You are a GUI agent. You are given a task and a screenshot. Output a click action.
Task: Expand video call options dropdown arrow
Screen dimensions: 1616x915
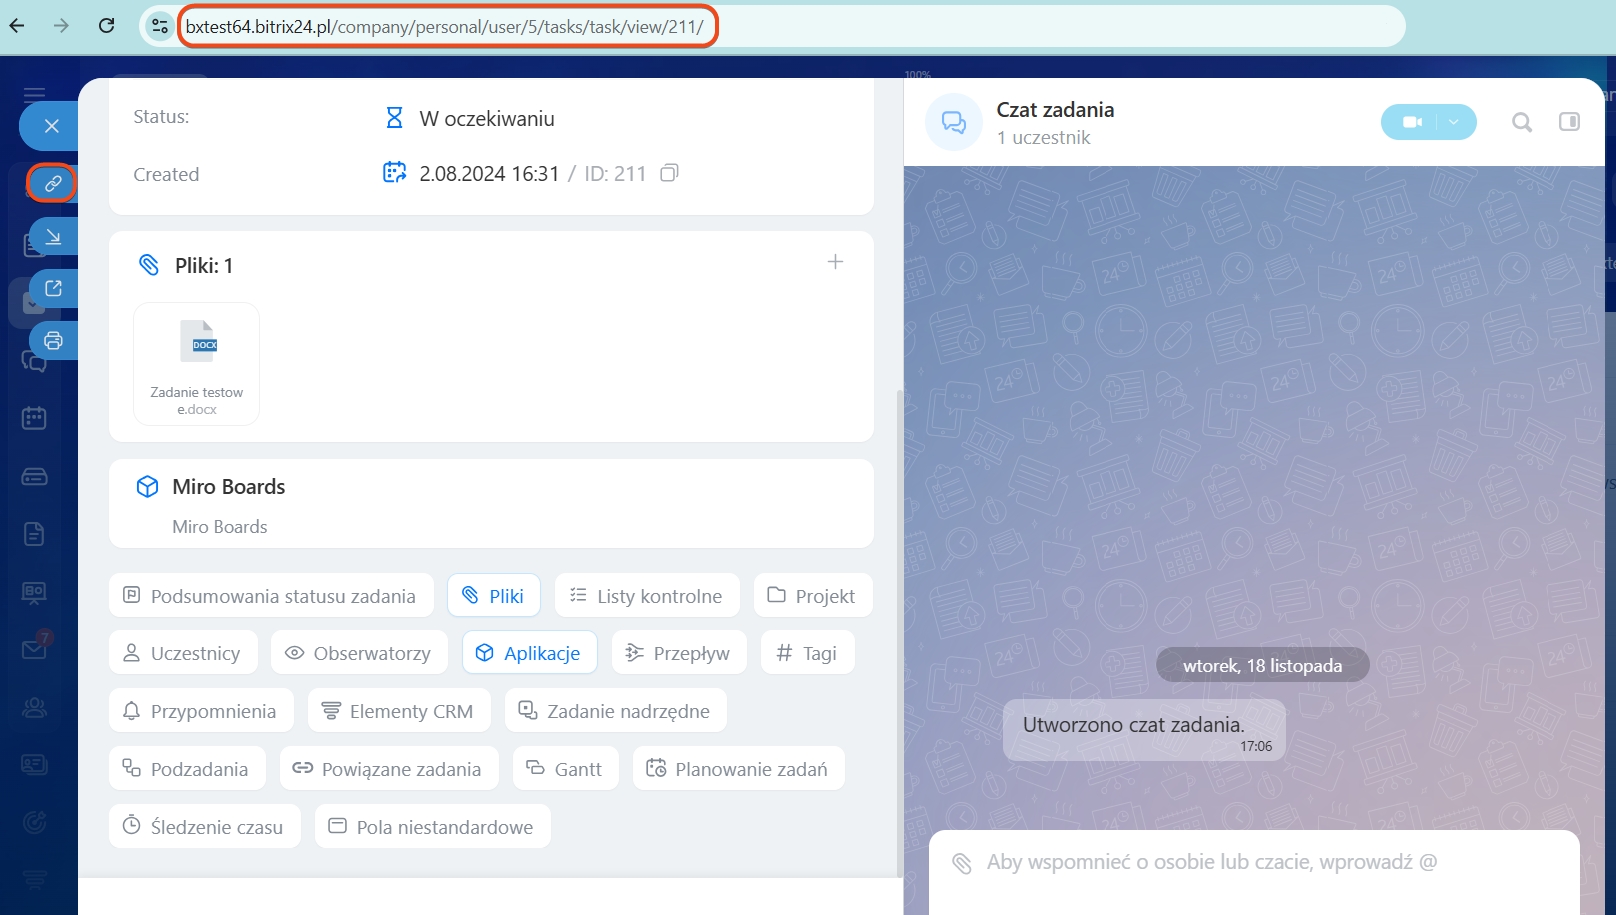(1454, 122)
